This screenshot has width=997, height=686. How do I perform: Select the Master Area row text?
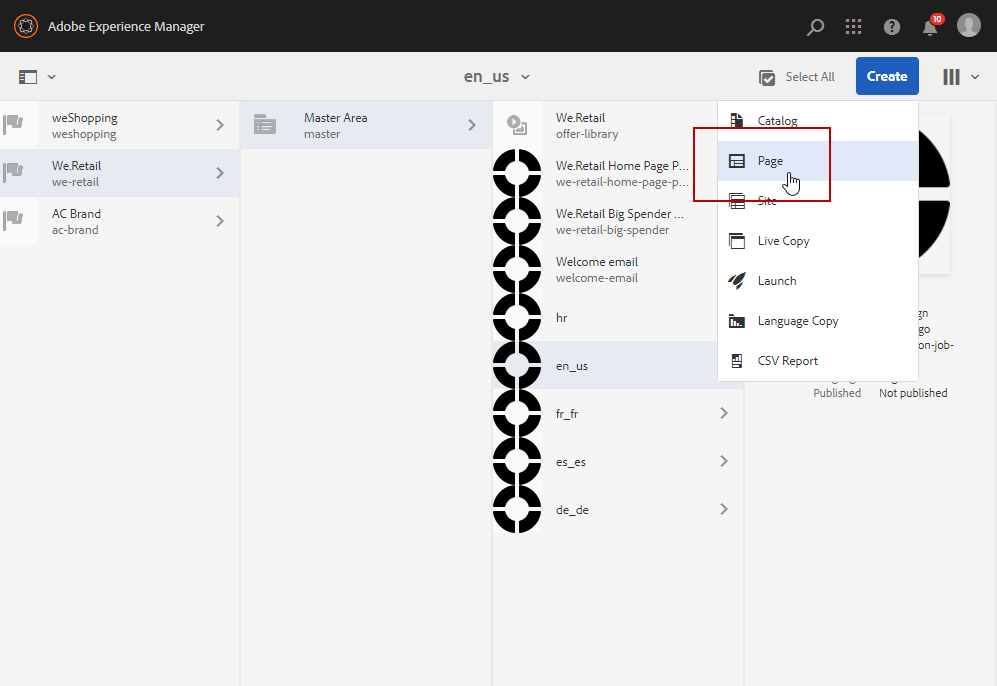[x=335, y=126]
